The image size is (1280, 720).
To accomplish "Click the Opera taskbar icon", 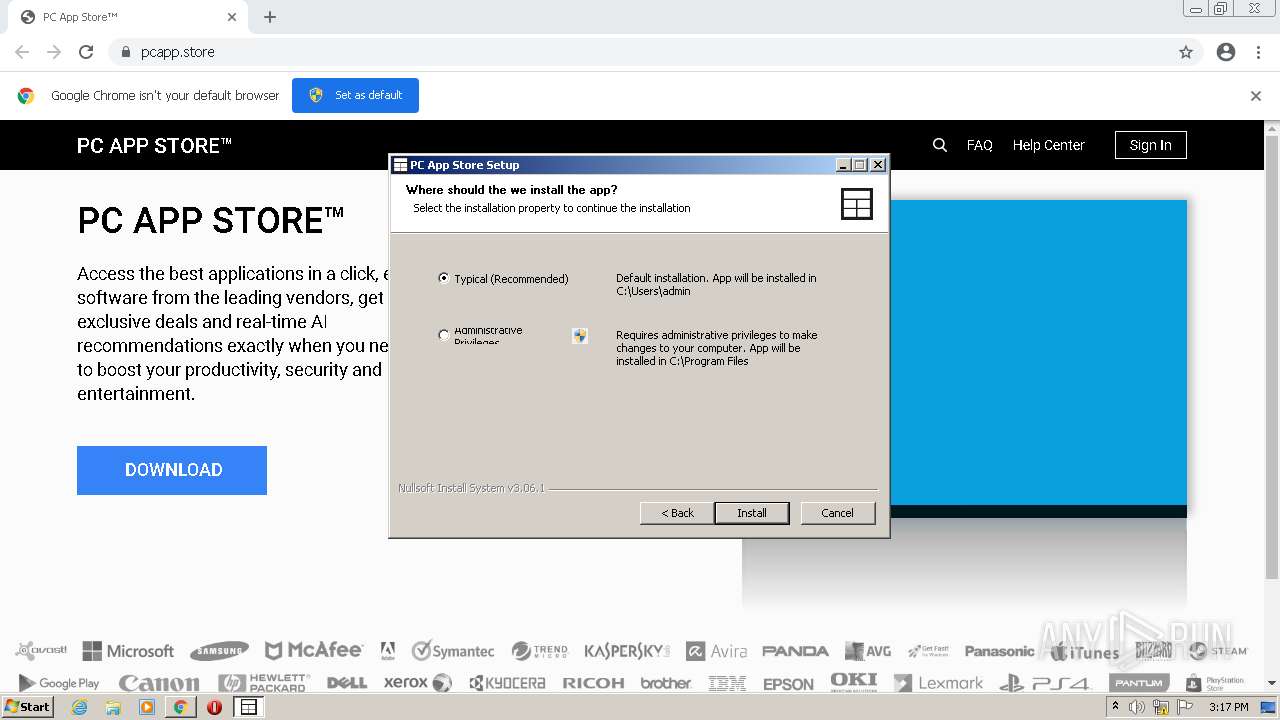I will [214, 707].
